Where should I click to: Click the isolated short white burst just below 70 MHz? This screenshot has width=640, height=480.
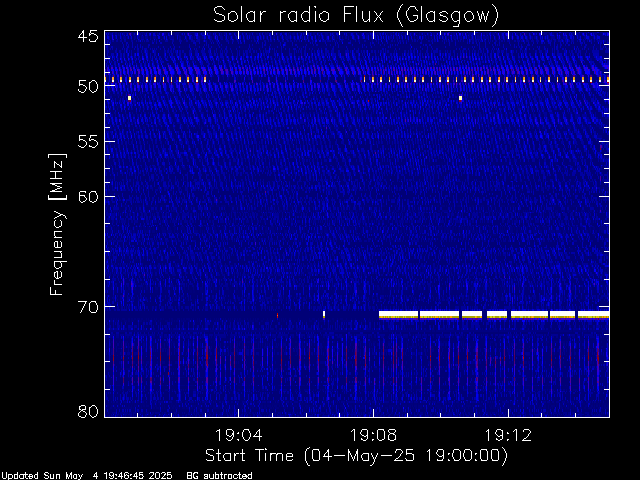(x=324, y=315)
